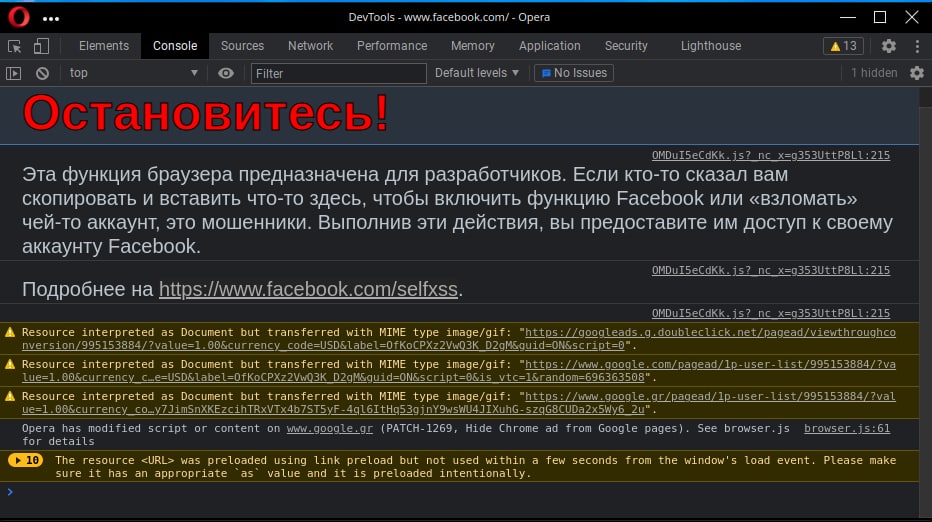Viewport: 932px width, 522px height.
Task: Open source link above the Russian paragraph
Action: point(771,155)
